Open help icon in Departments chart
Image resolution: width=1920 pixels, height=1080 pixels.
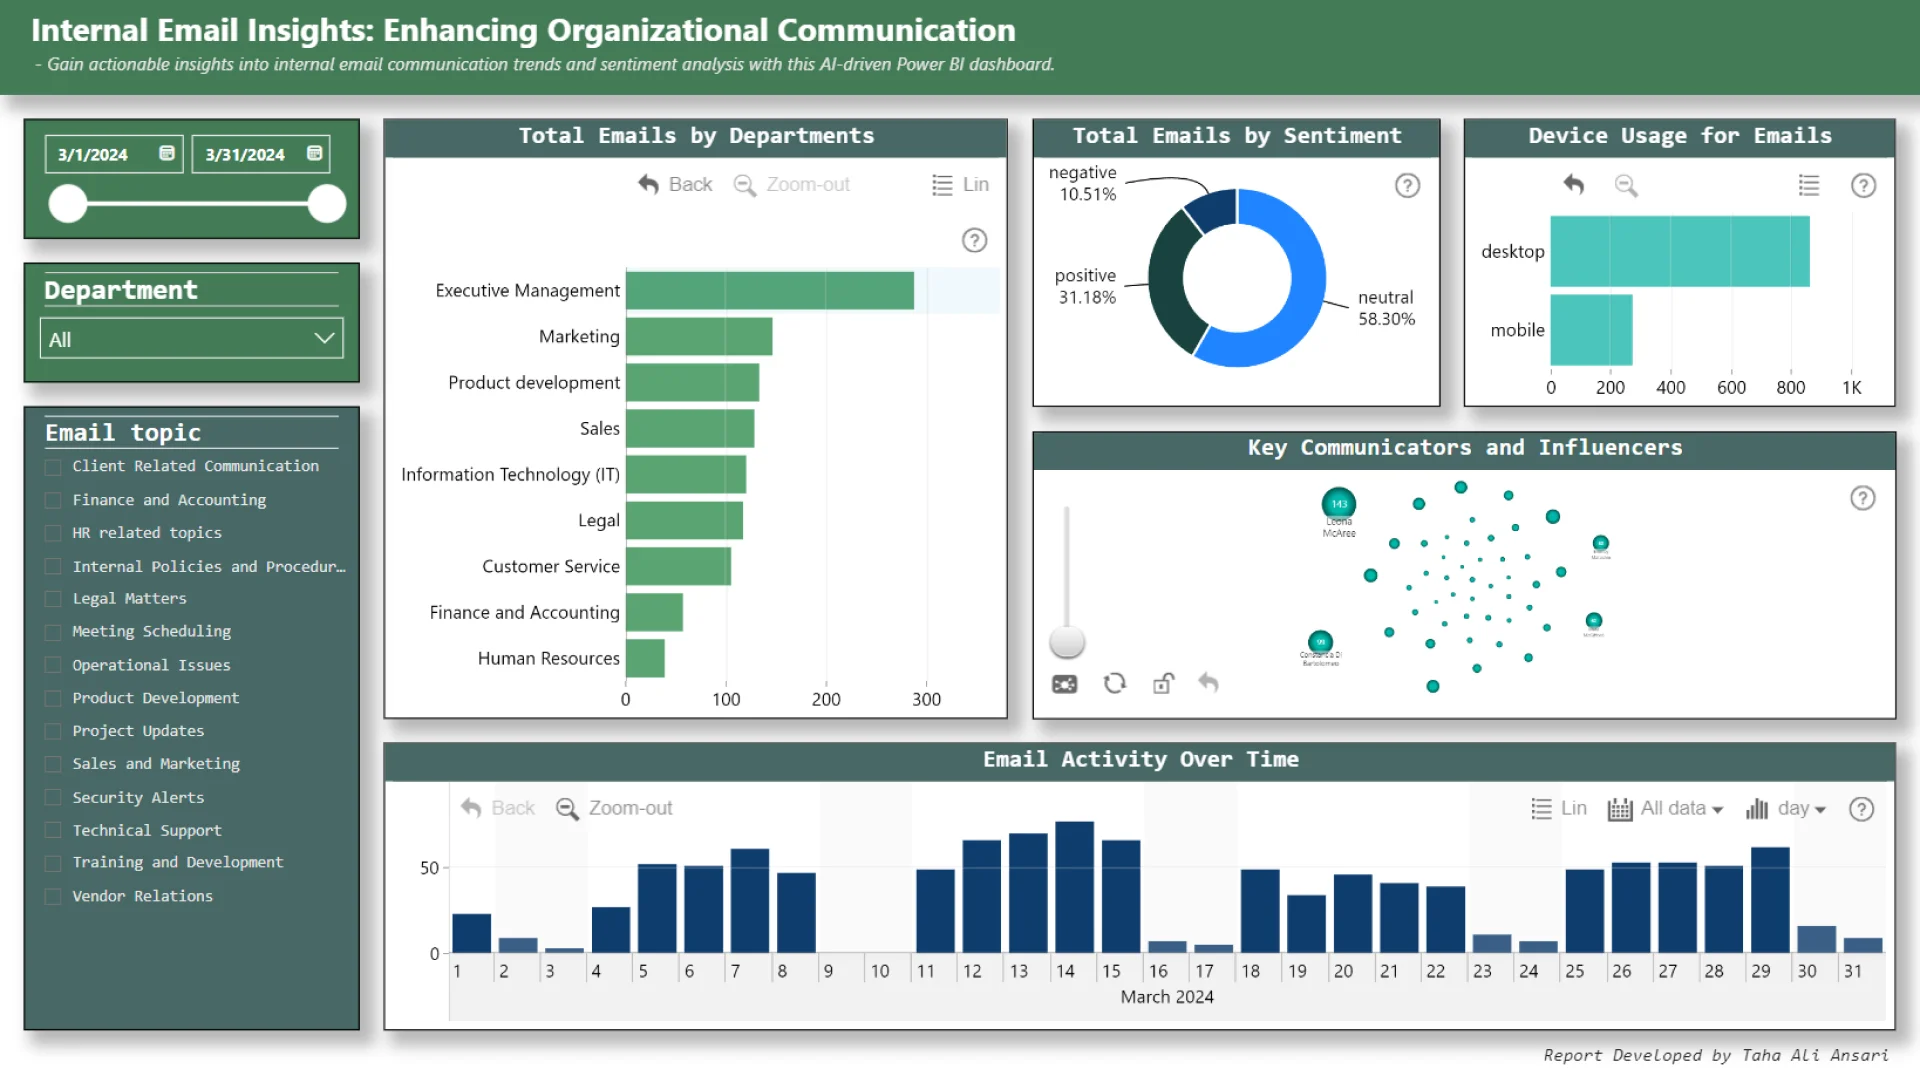[974, 240]
